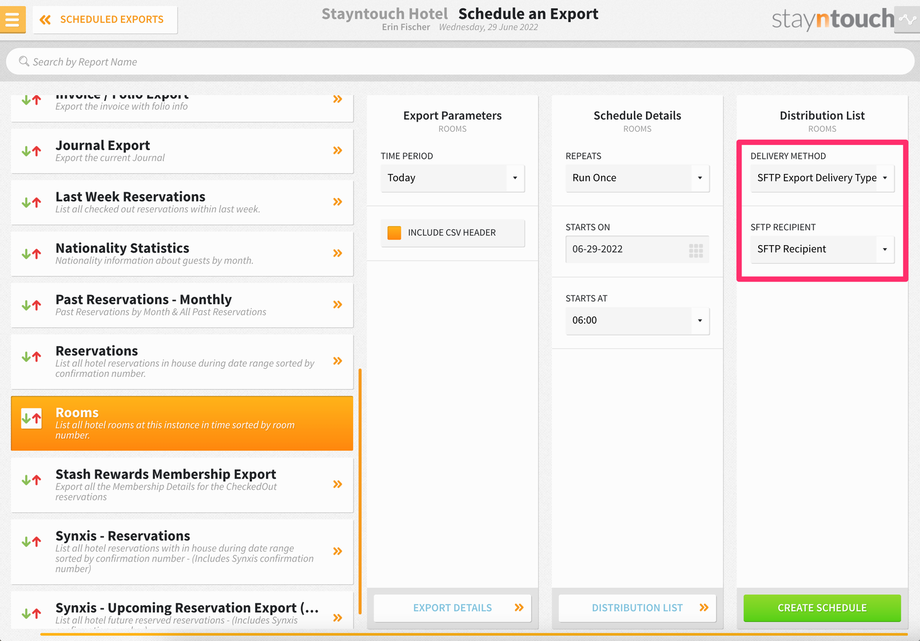The image size is (920, 641).
Task: Go back to Scheduled Exports
Action: [105, 19]
